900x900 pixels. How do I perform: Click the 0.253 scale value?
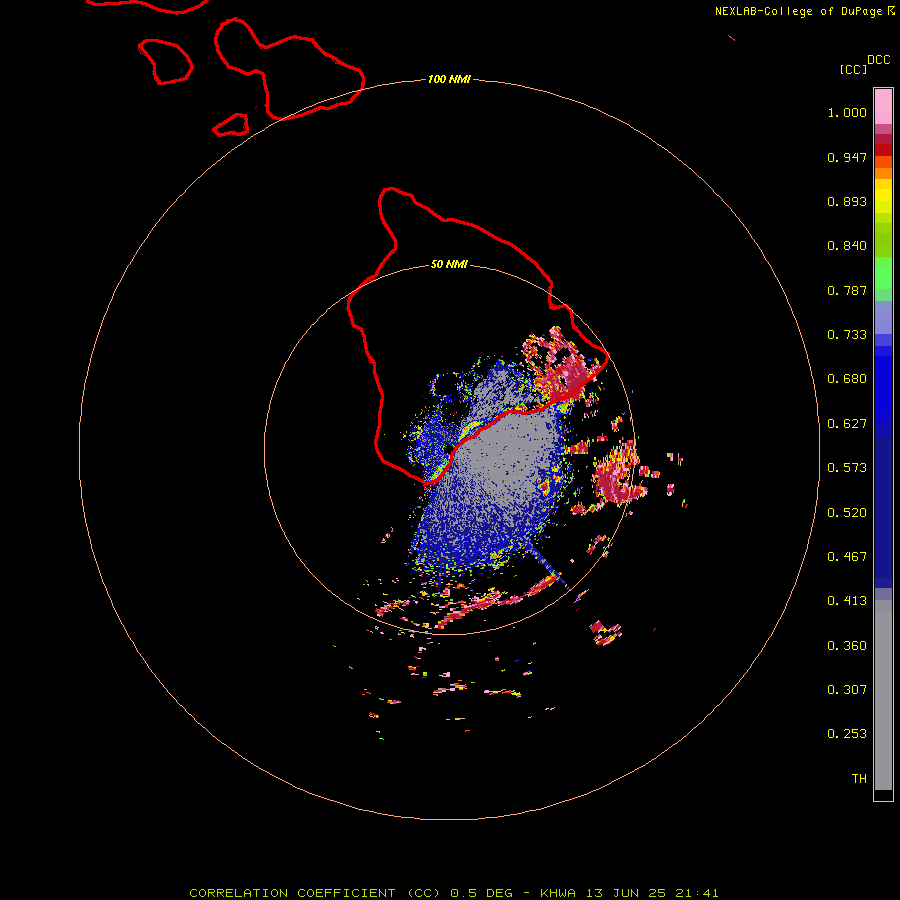pos(847,734)
